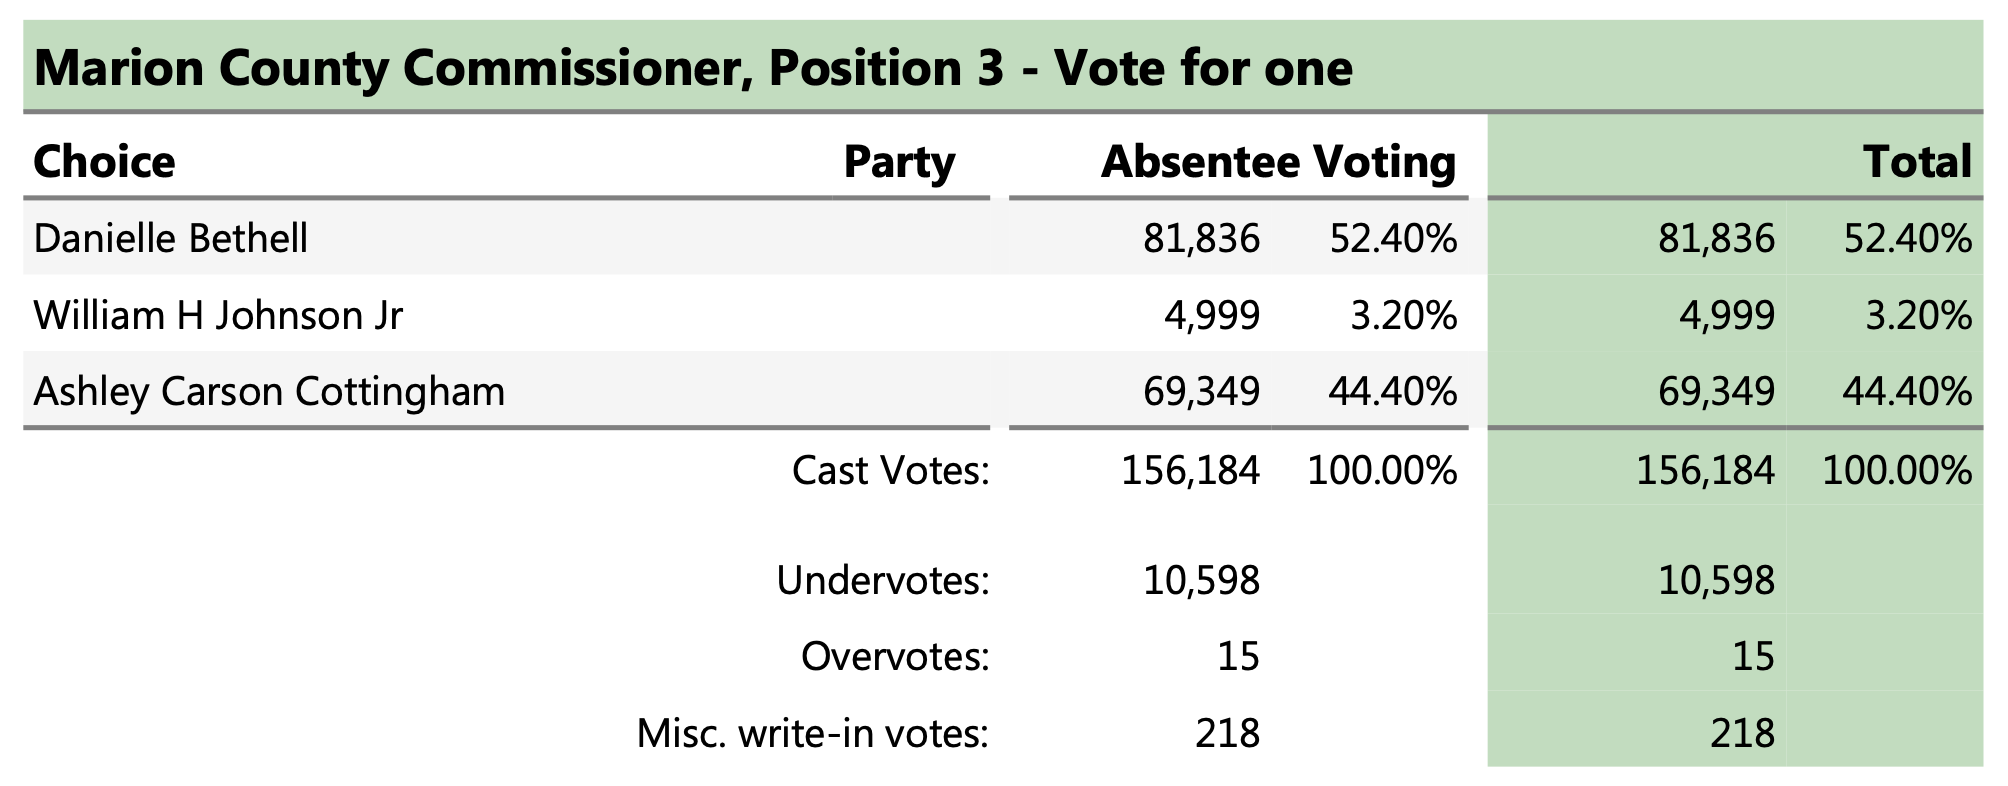Click the Cast Votes label
The image size is (2008, 786).
[x=890, y=470]
